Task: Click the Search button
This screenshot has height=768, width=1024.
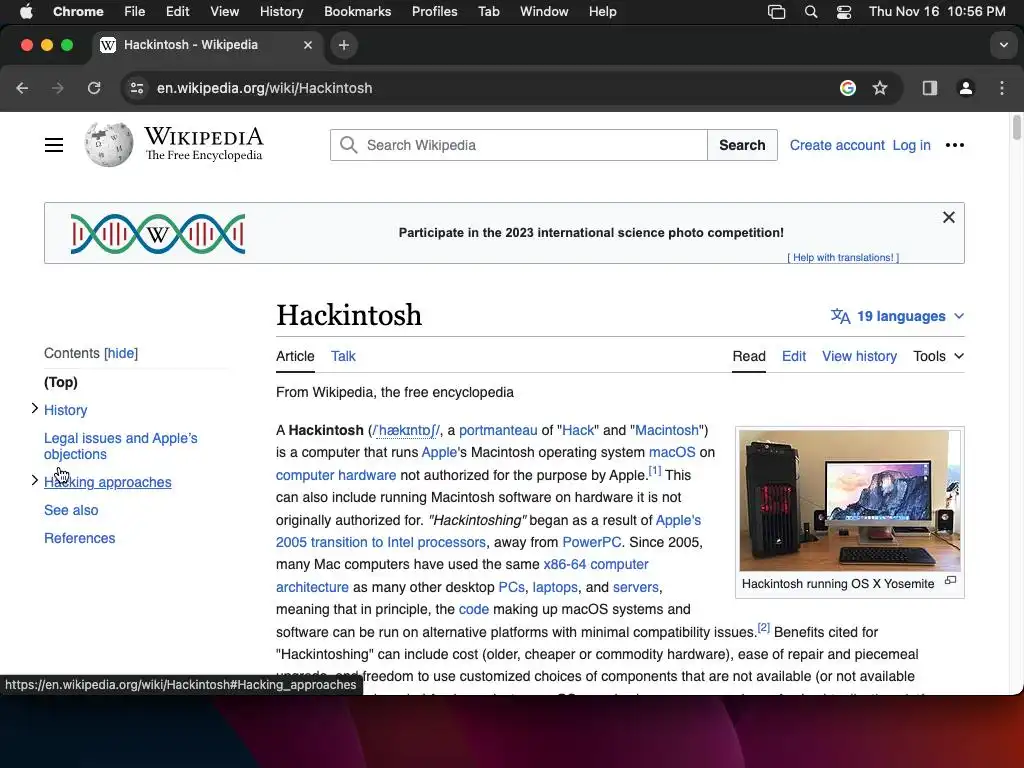Action: [x=742, y=145]
